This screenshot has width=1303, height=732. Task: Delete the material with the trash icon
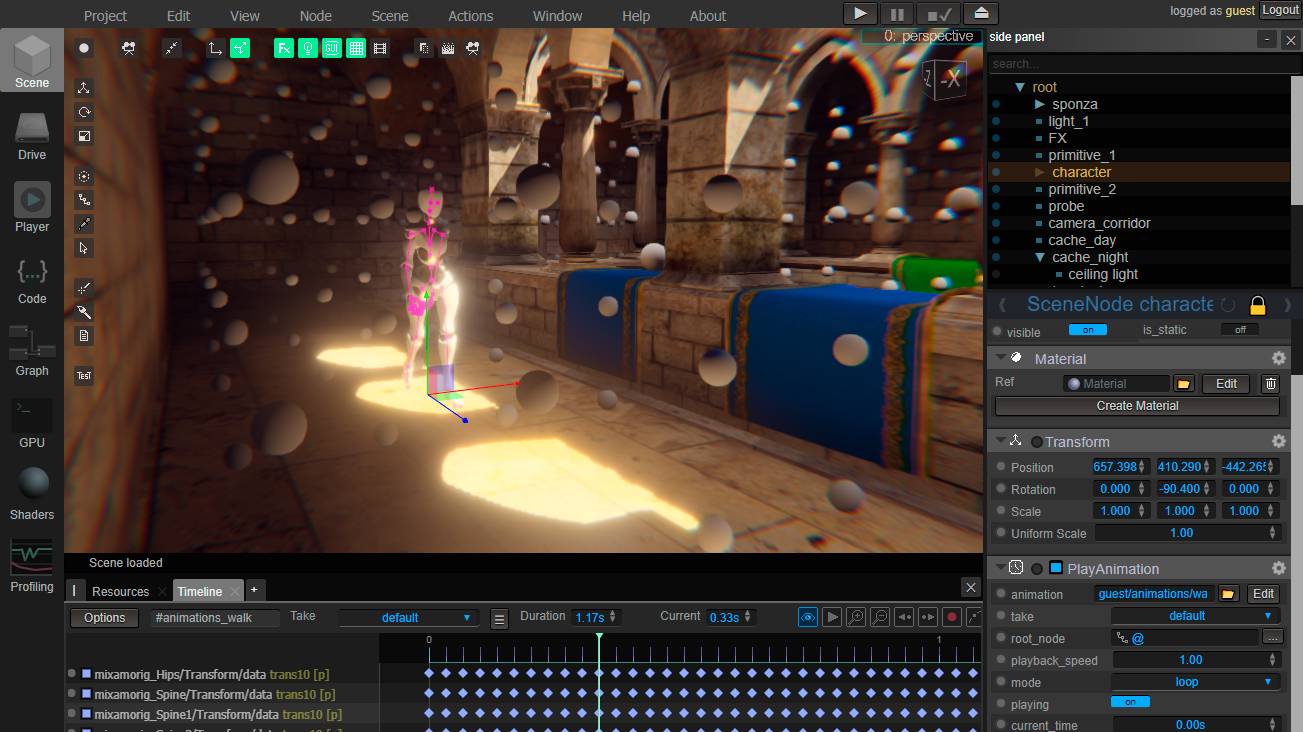point(1270,383)
